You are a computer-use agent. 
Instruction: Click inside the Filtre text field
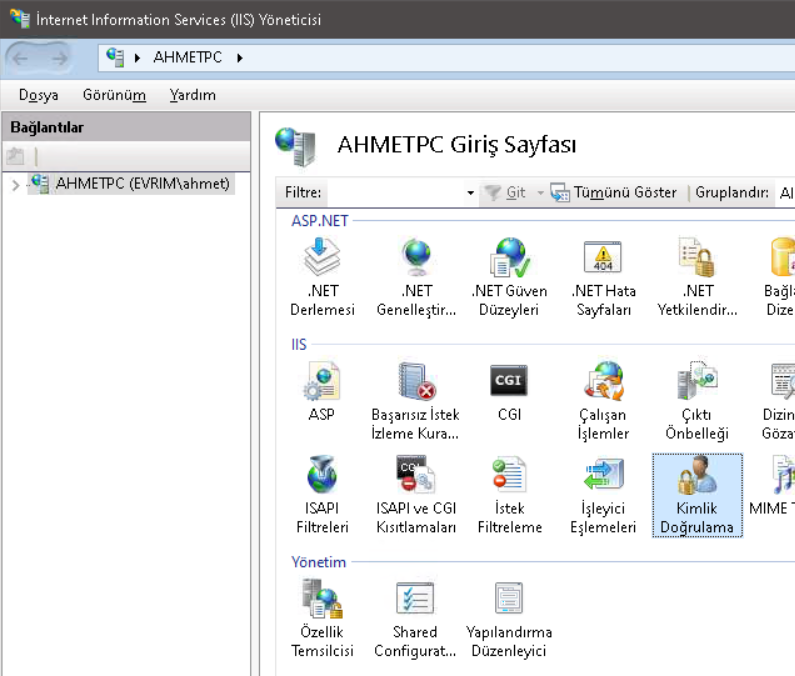(x=395, y=193)
